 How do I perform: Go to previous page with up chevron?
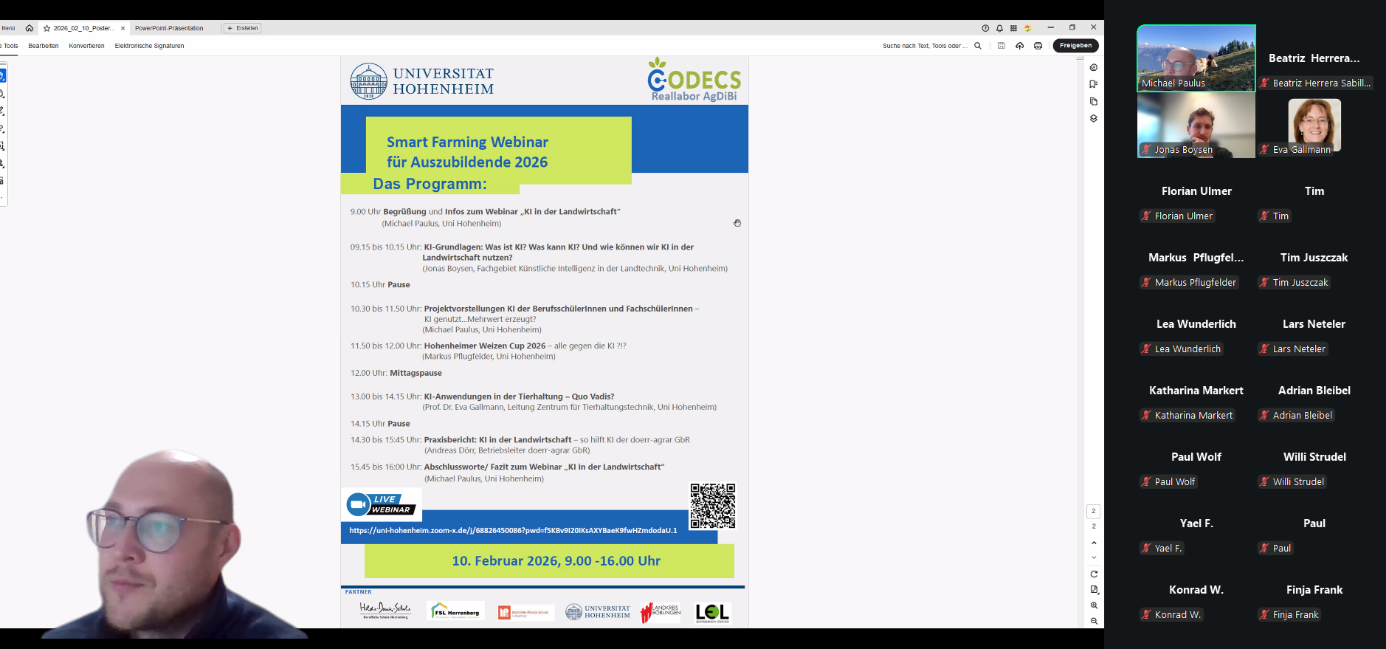[1094, 542]
